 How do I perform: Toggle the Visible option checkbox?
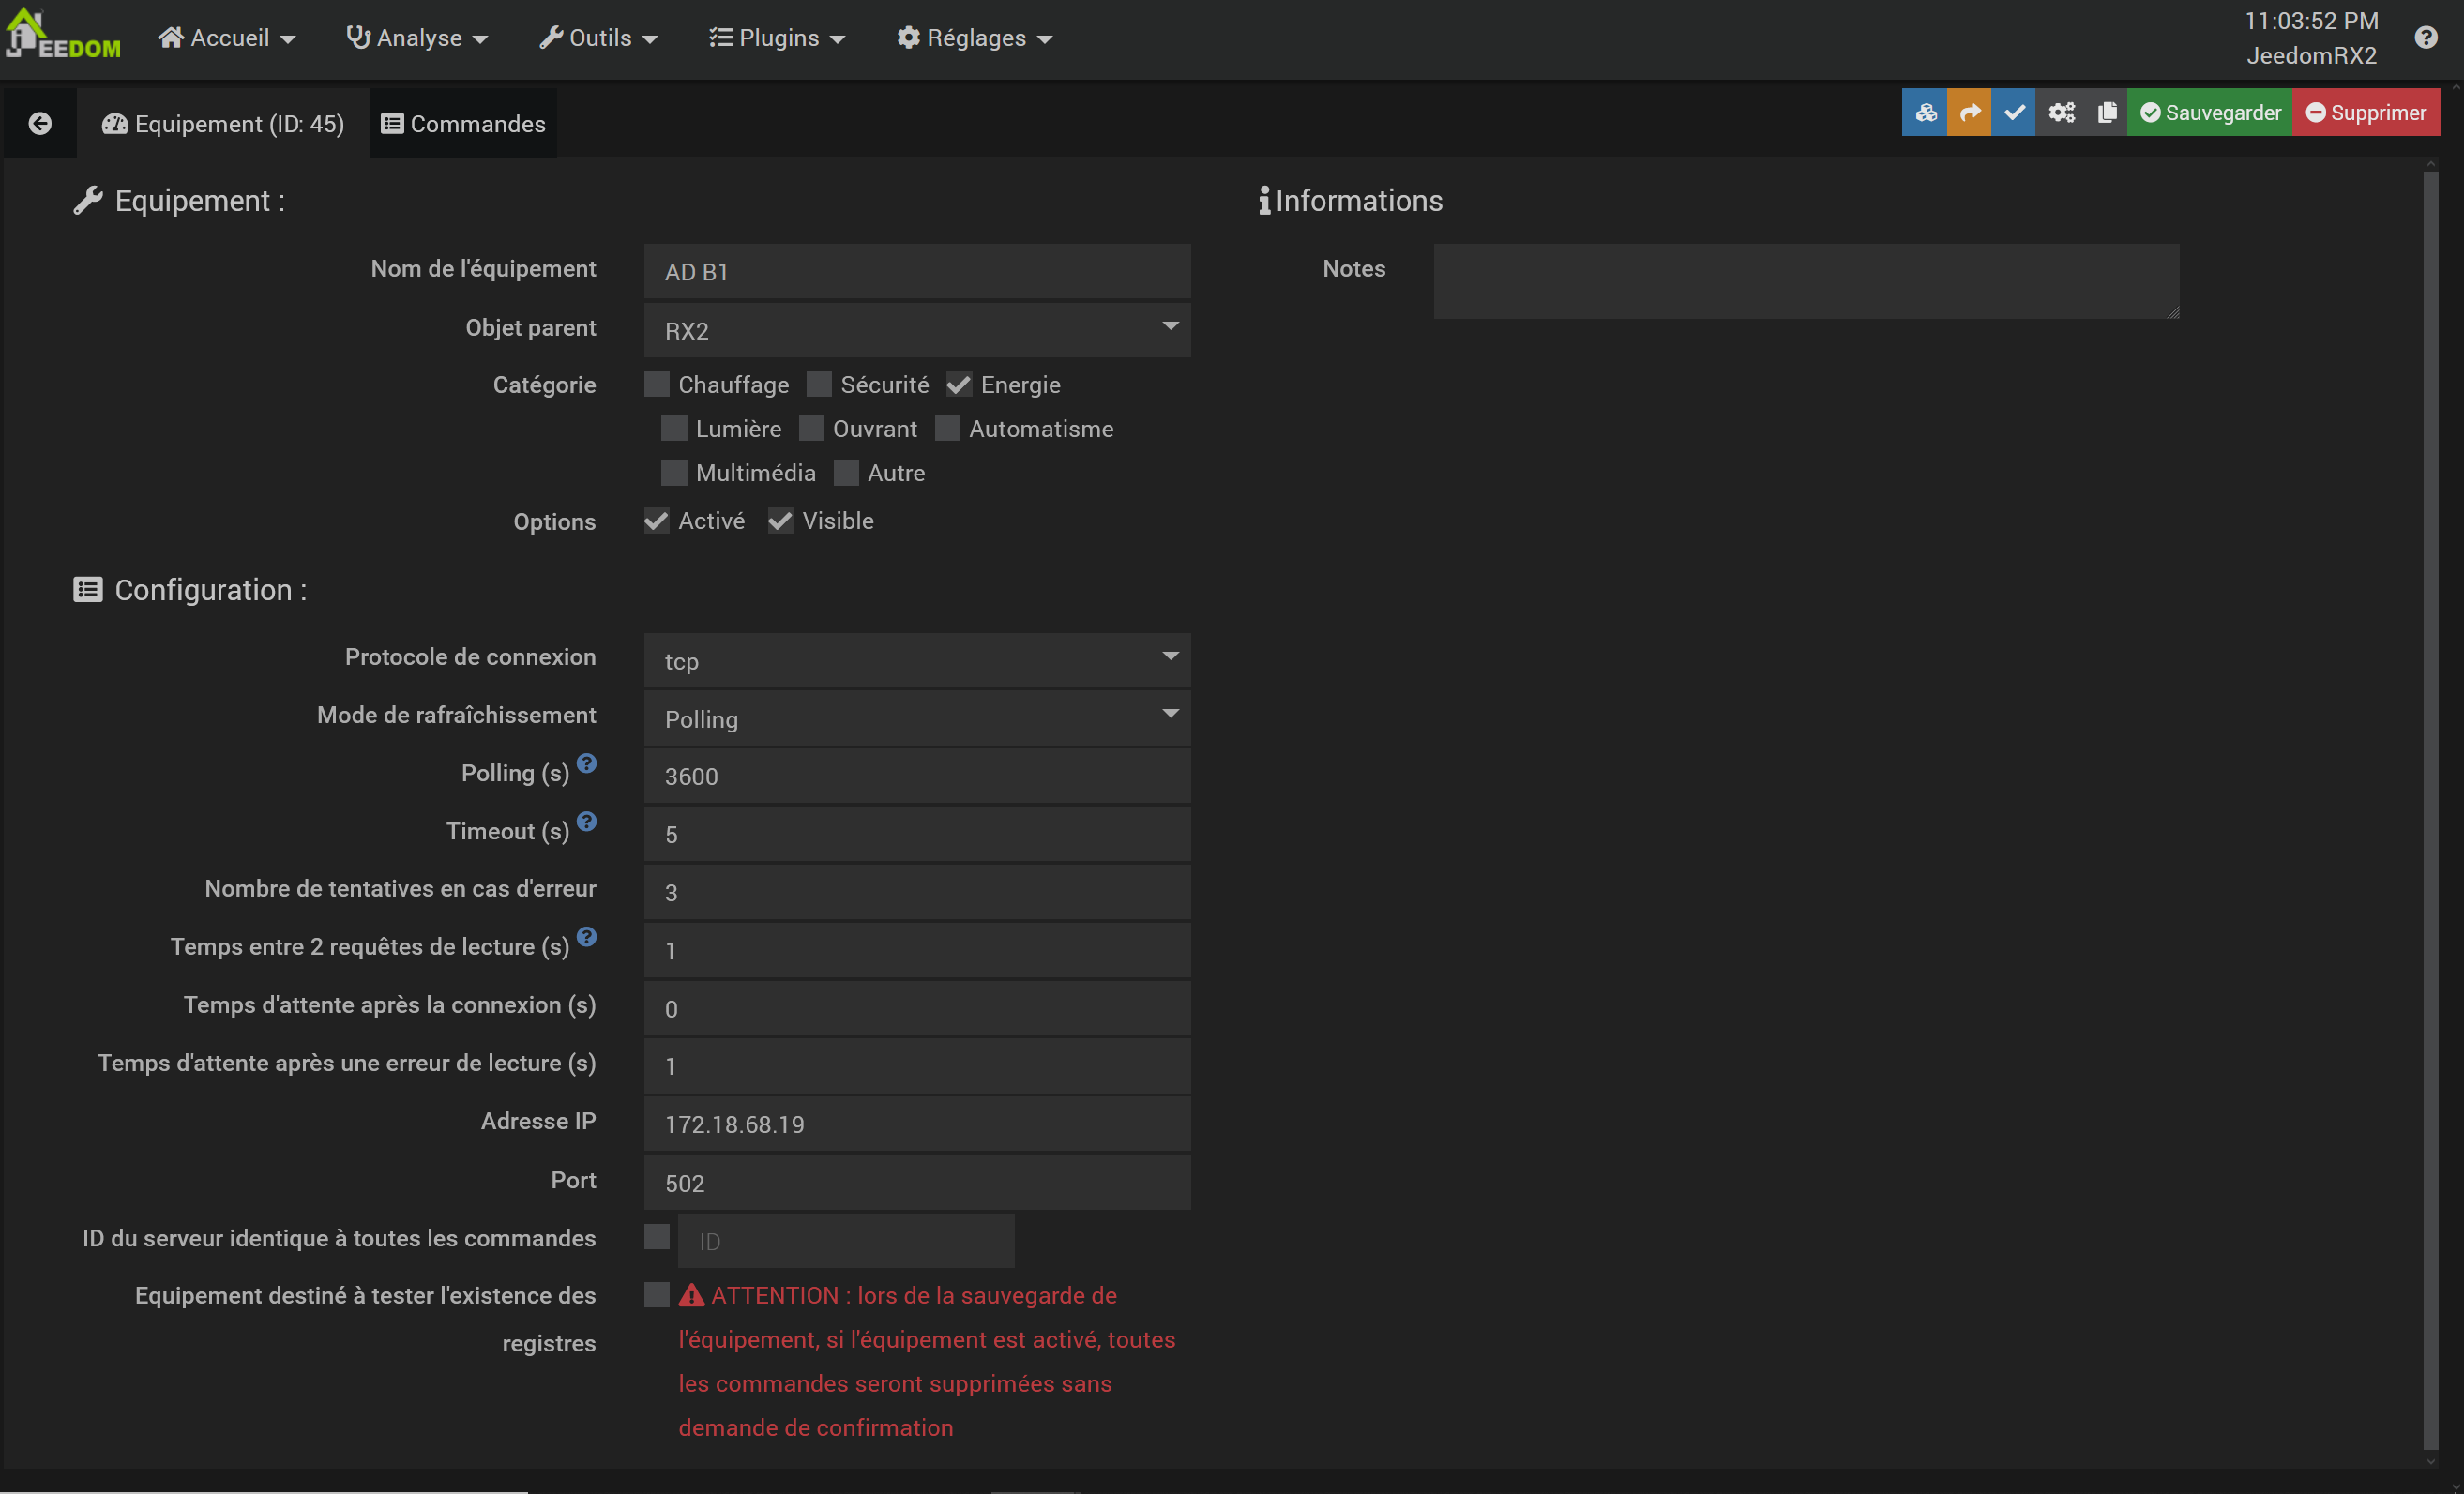point(781,521)
